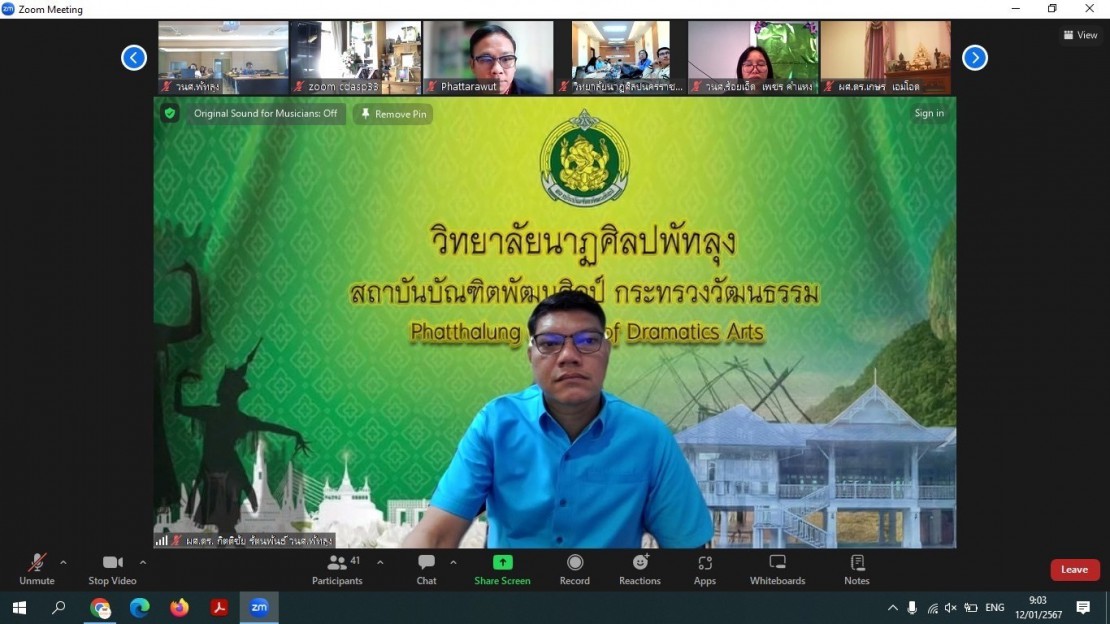Viewport: 1110px width, 624px height.
Task: Select the thumbnail showing pink curtain and shrine
Action: (x=885, y=57)
